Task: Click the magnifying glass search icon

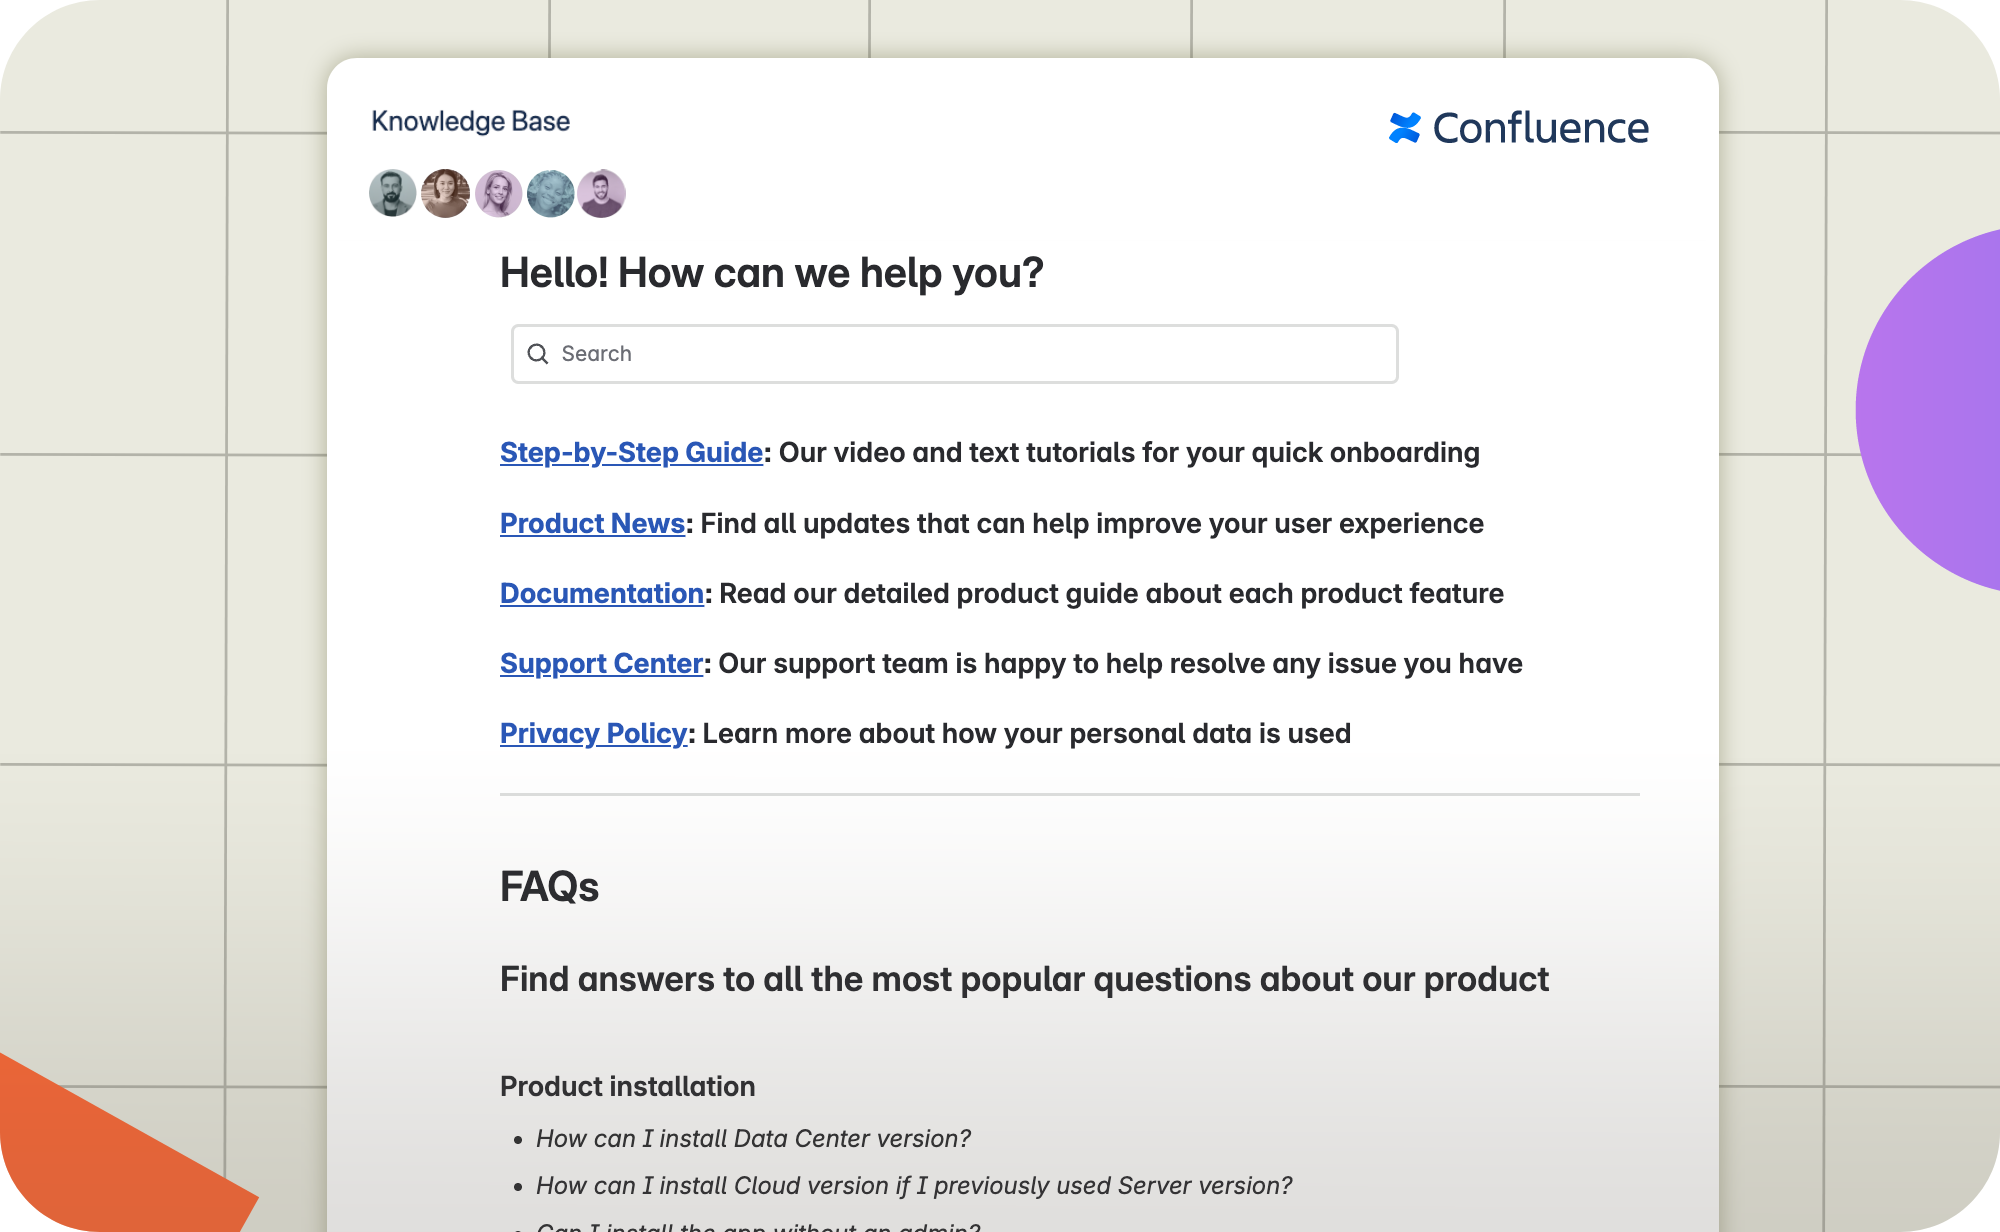Action: tap(538, 354)
